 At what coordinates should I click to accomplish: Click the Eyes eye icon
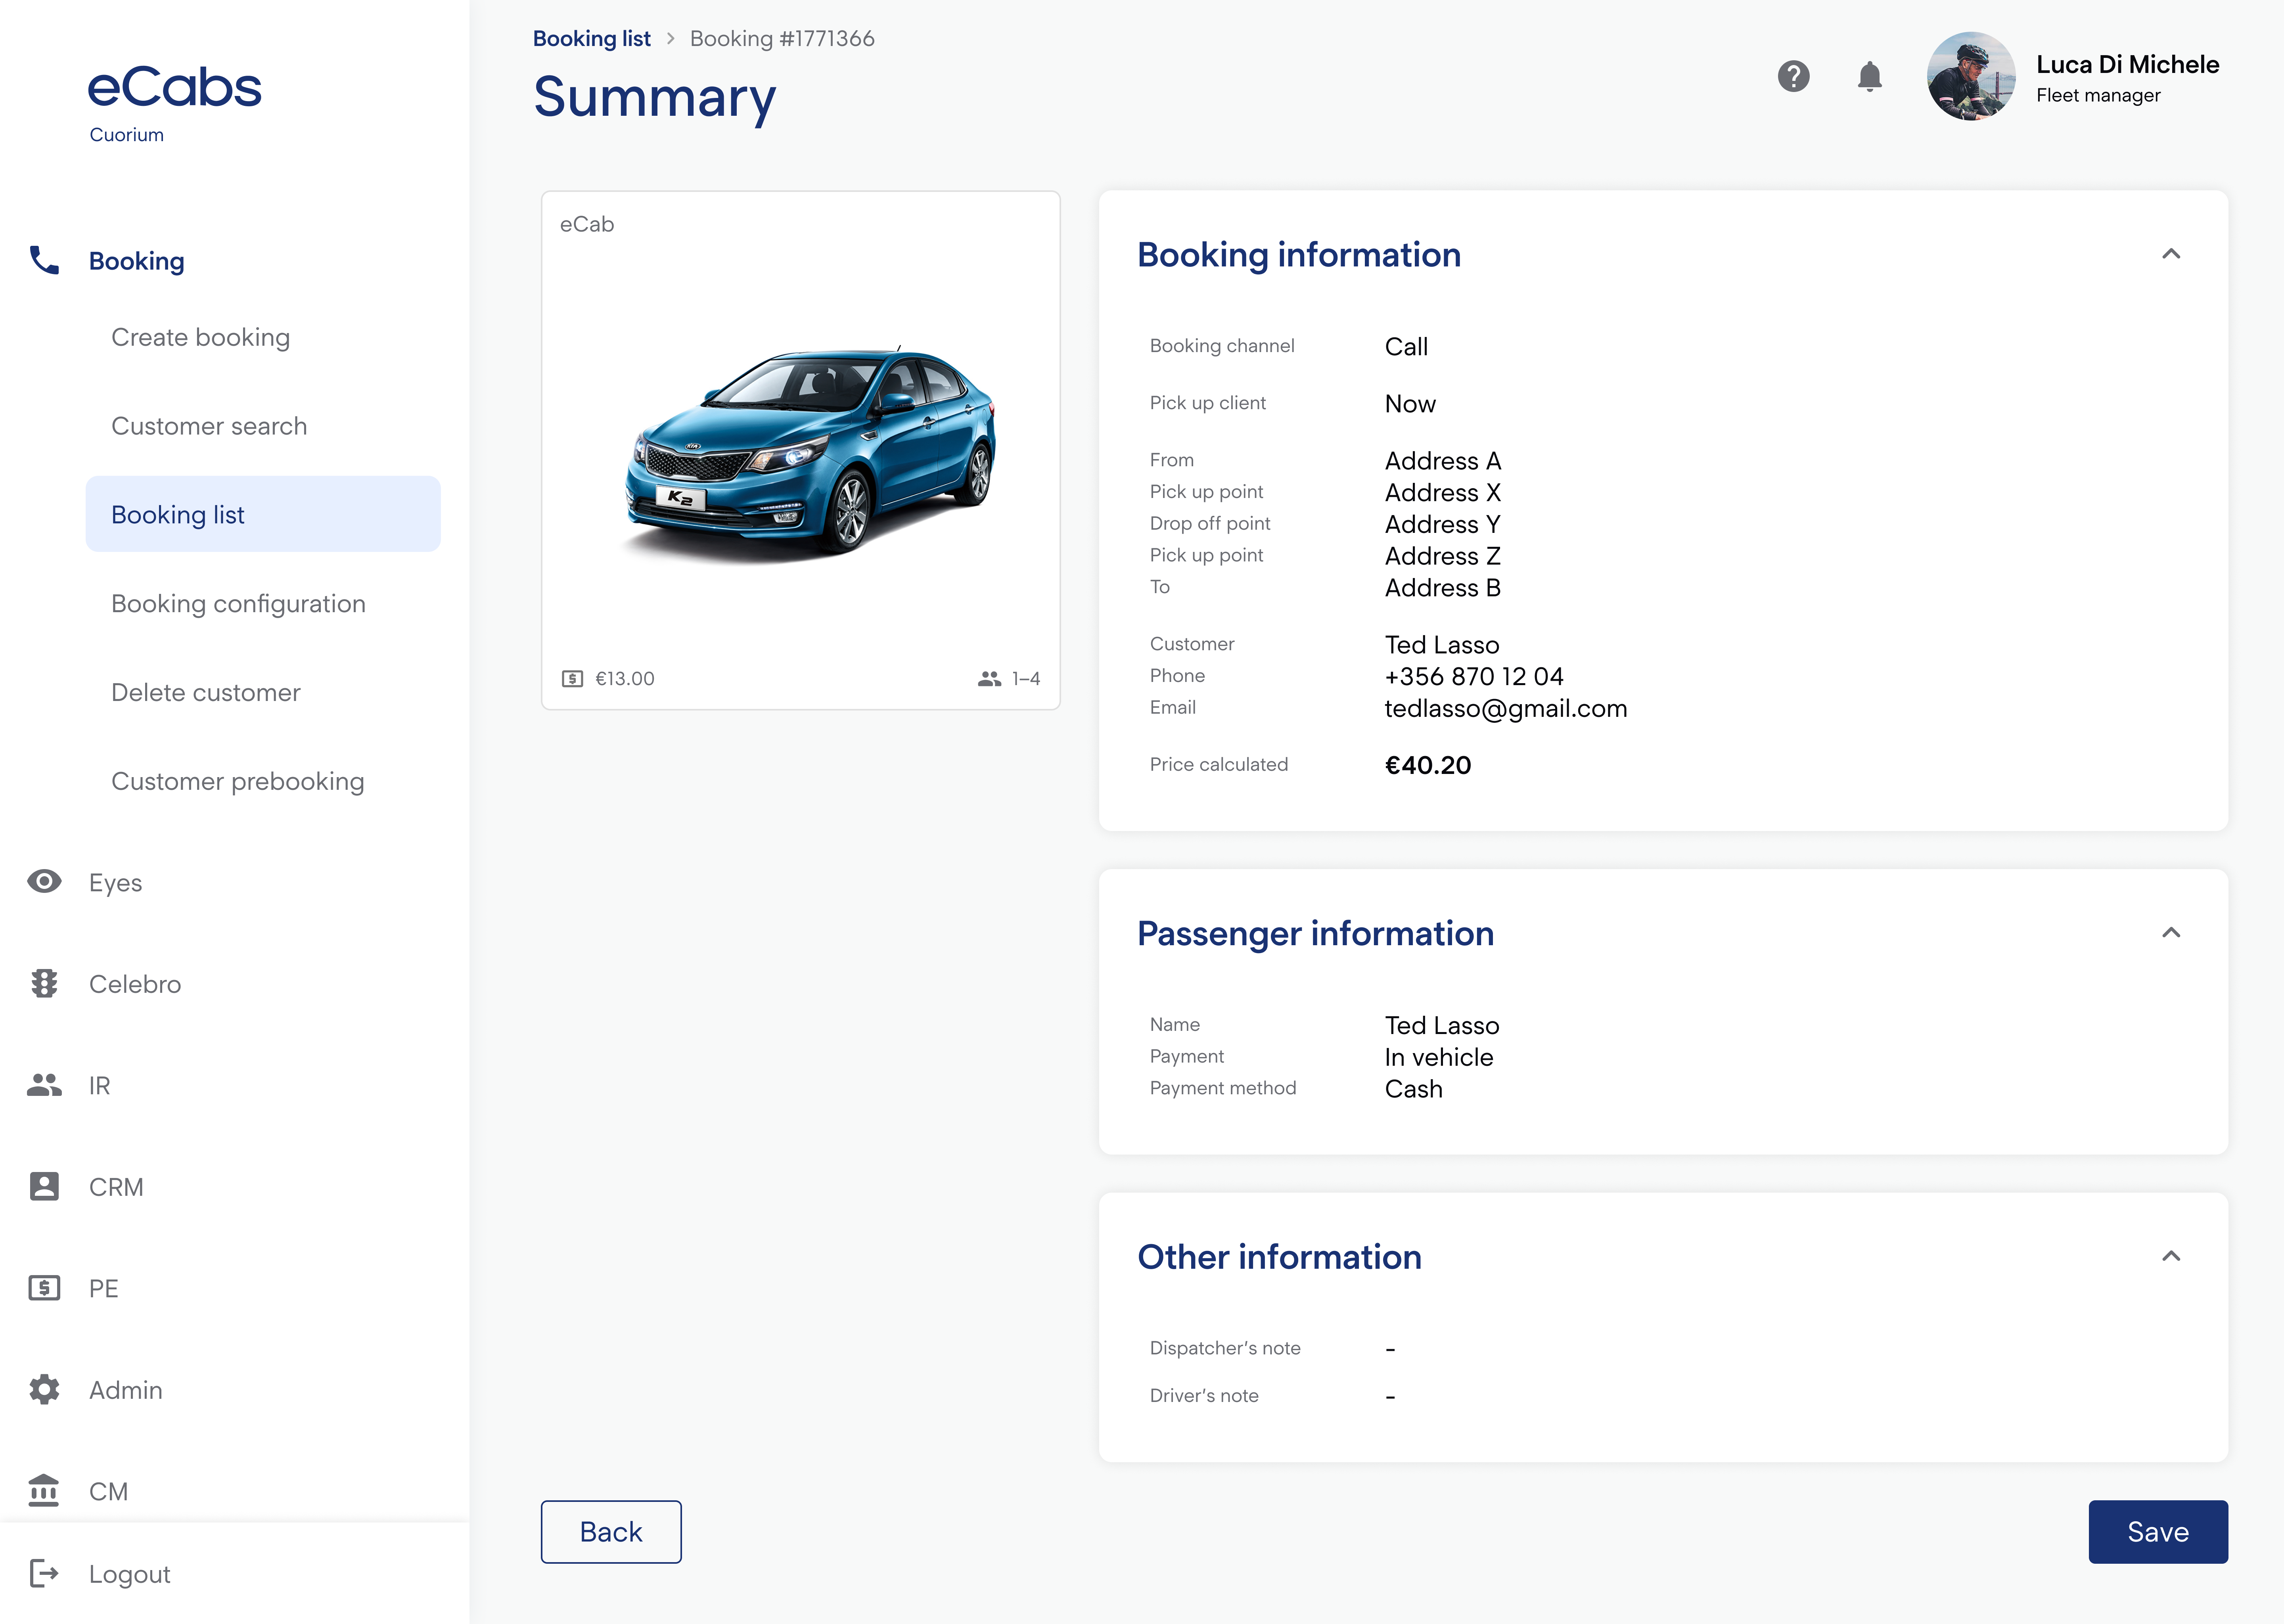point(44,881)
